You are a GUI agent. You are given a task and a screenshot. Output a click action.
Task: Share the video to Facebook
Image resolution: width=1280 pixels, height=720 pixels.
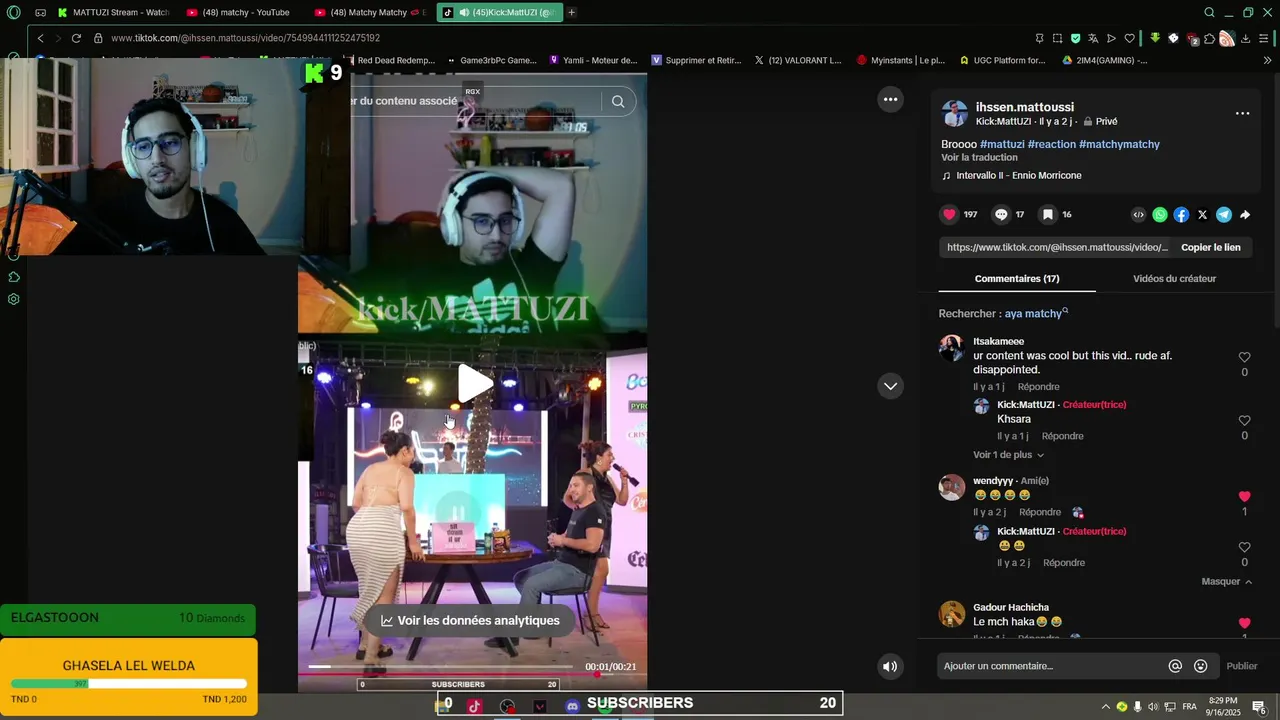(x=1181, y=215)
